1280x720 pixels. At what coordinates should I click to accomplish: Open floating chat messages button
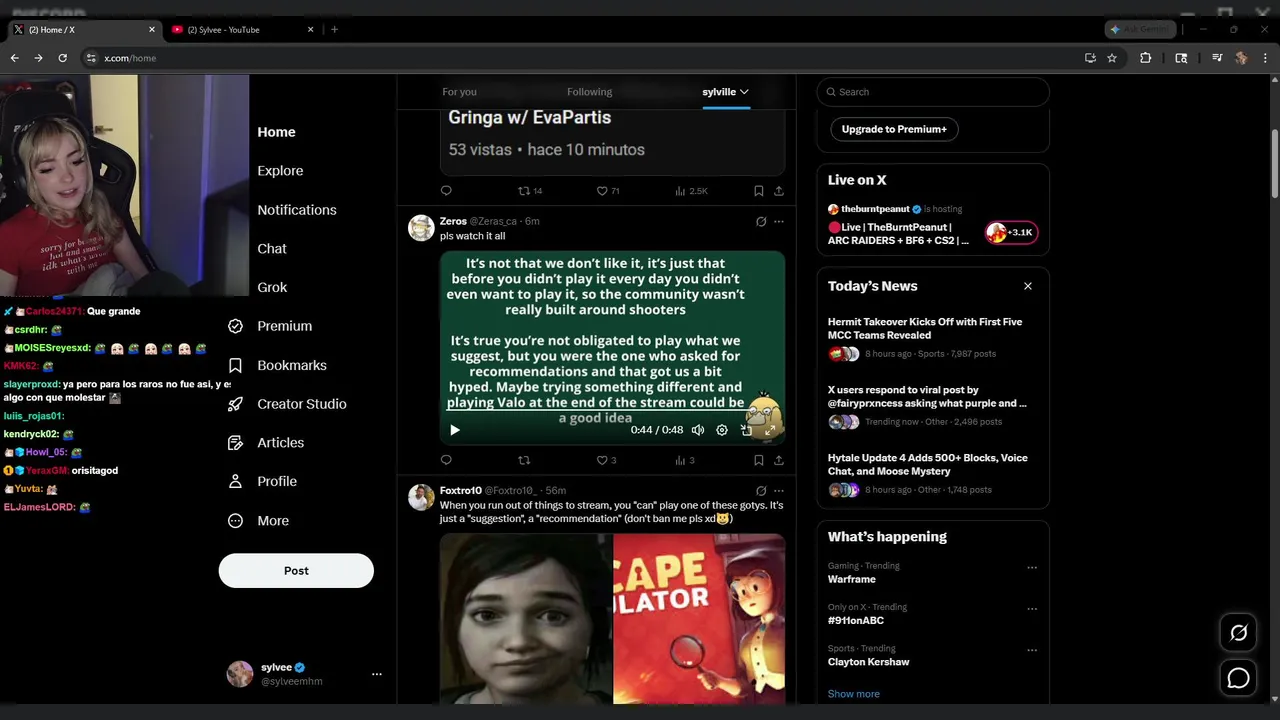click(1238, 678)
